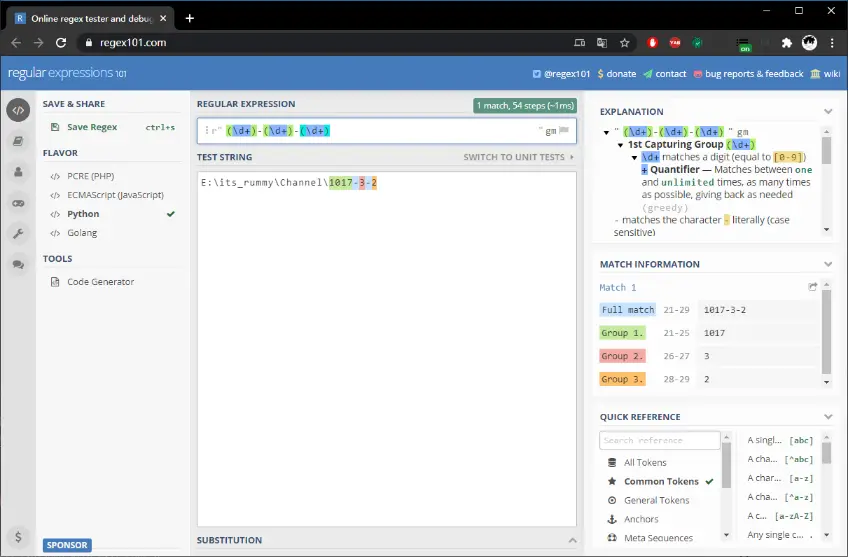Screen dimensions: 848x557
Task: Collapse the Quick Reference panel
Action: click(828, 416)
